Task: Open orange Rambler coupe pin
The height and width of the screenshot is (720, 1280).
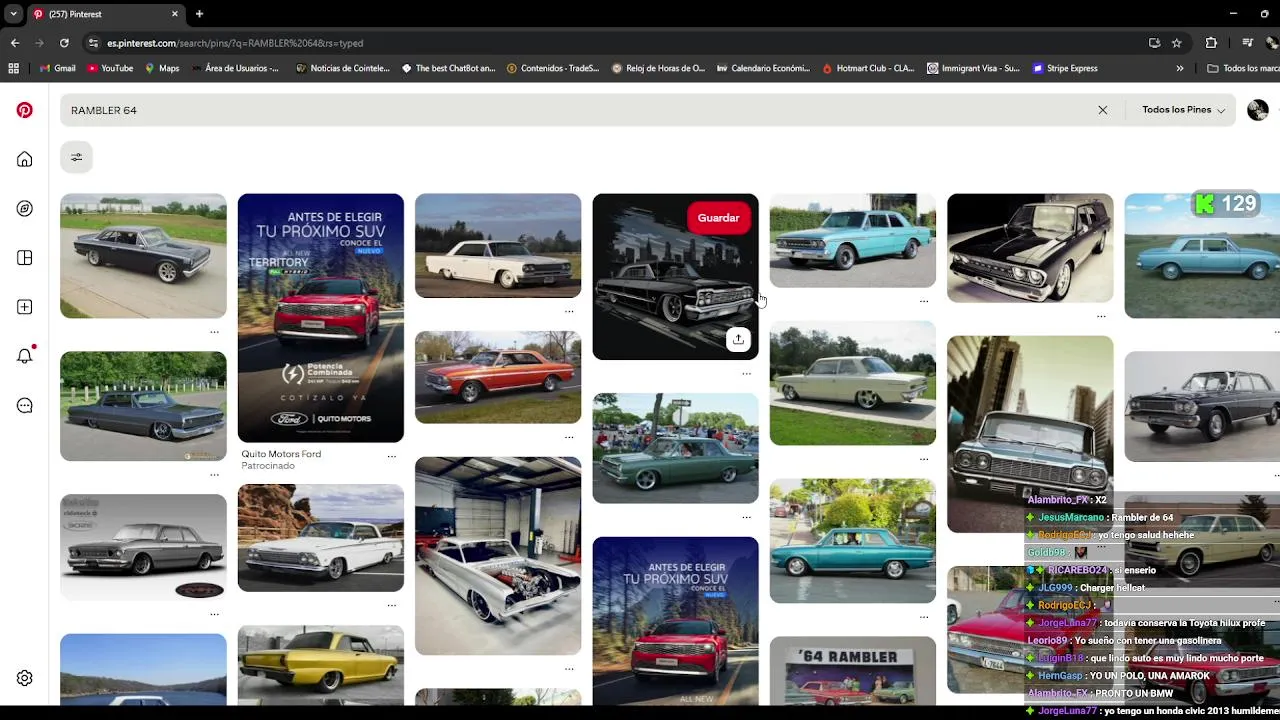Action: [x=498, y=377]
